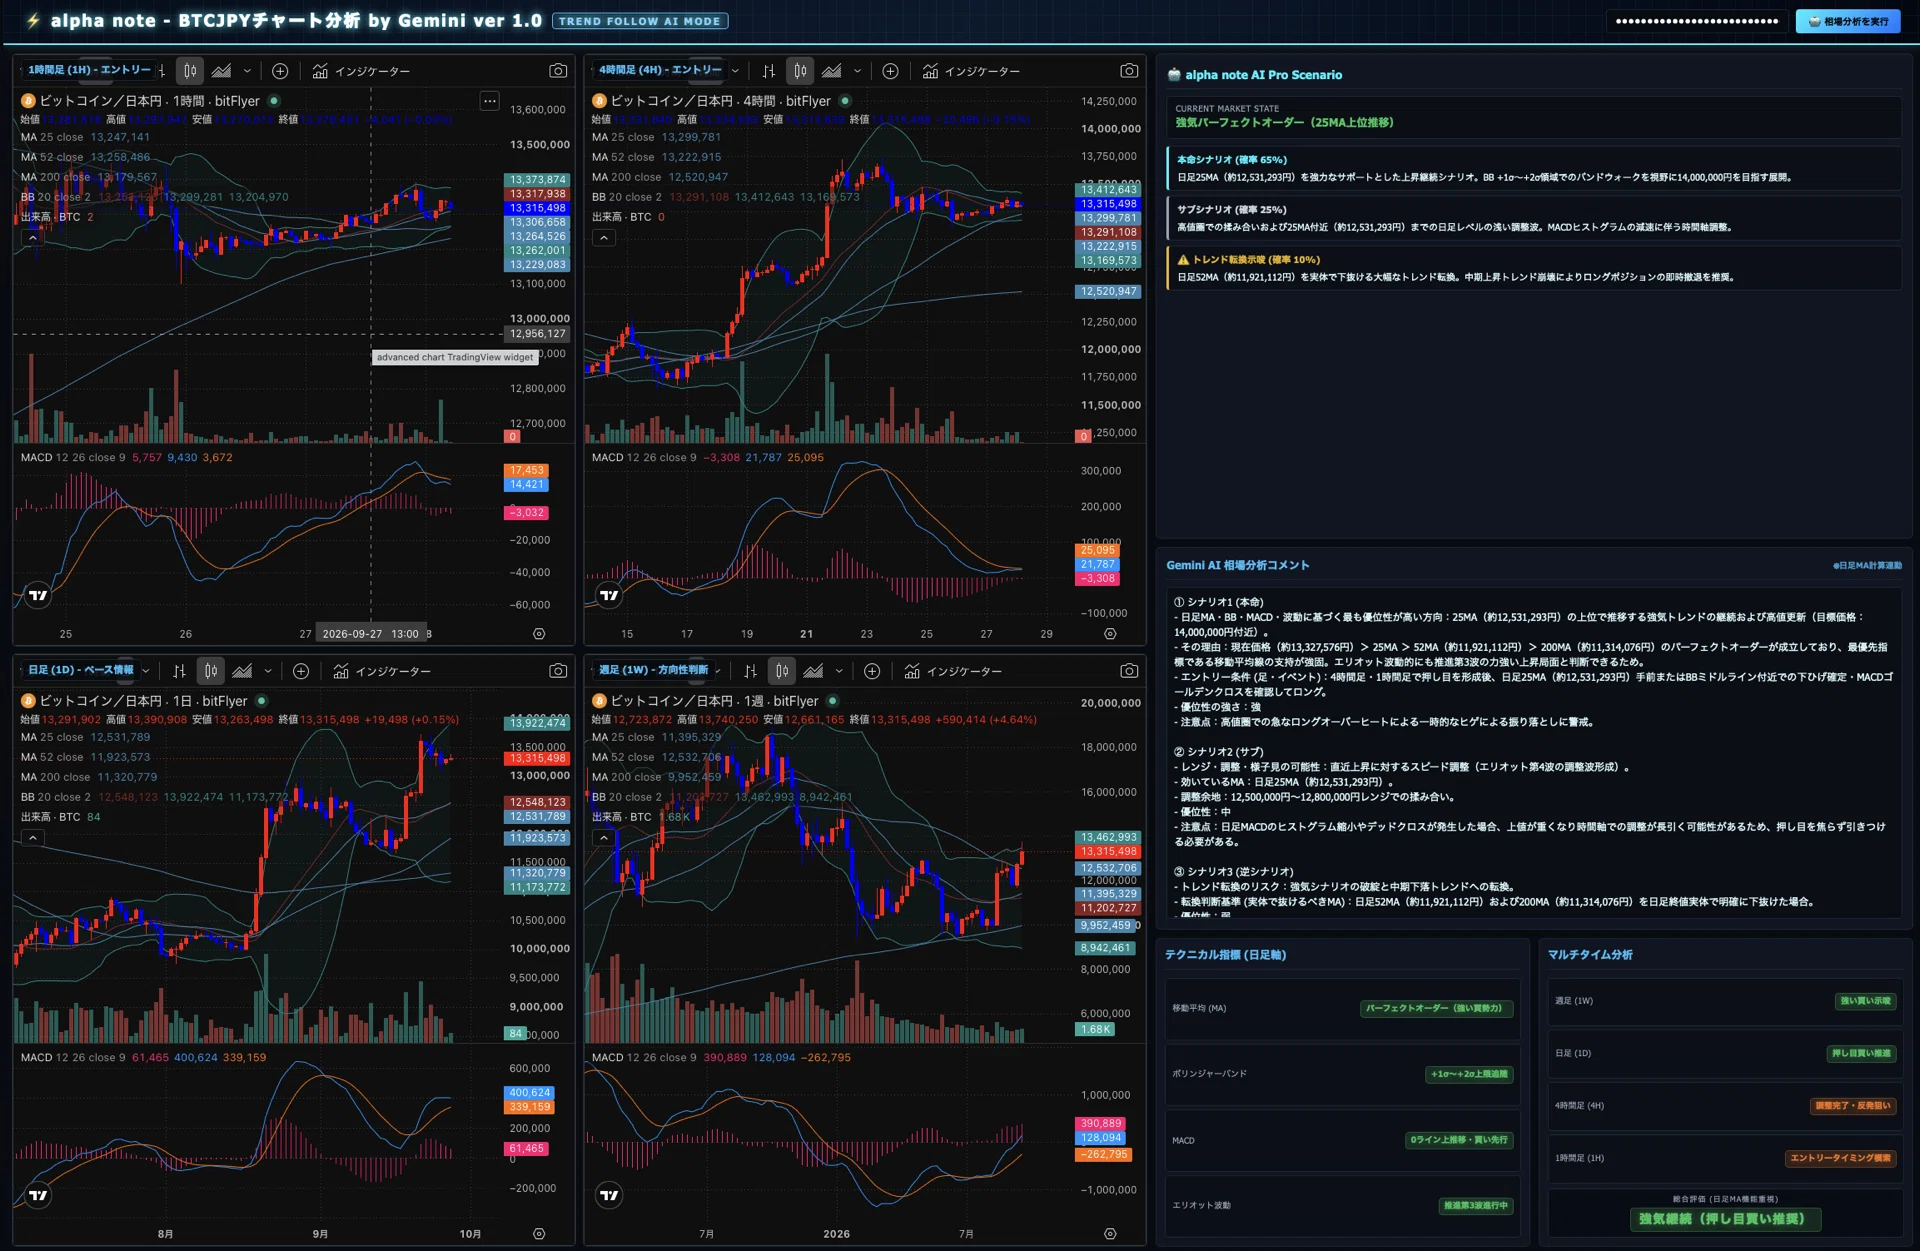
Task: Click the 強気継続 (押し目買い推奨) overall rating
Action: click(x=1724, y=1219)
